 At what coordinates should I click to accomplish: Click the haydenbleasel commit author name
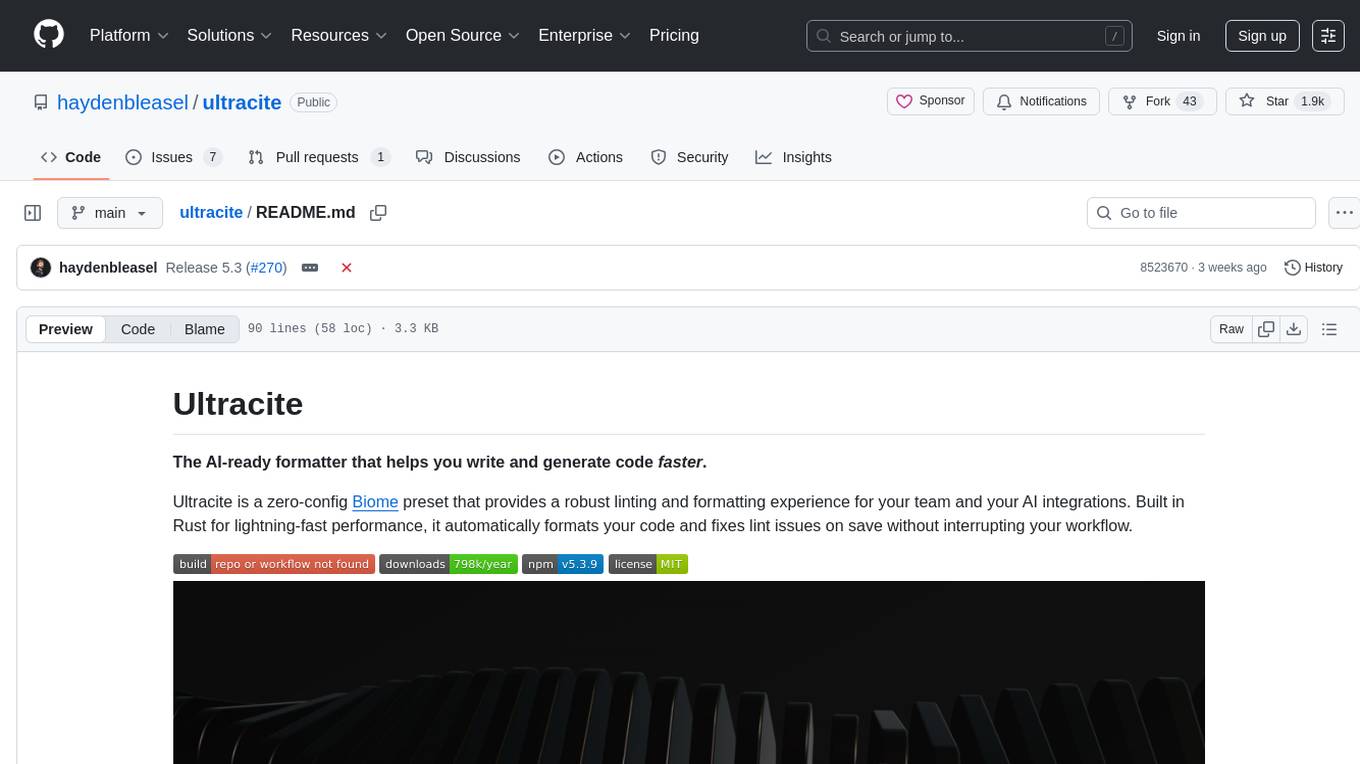(108, 268)
